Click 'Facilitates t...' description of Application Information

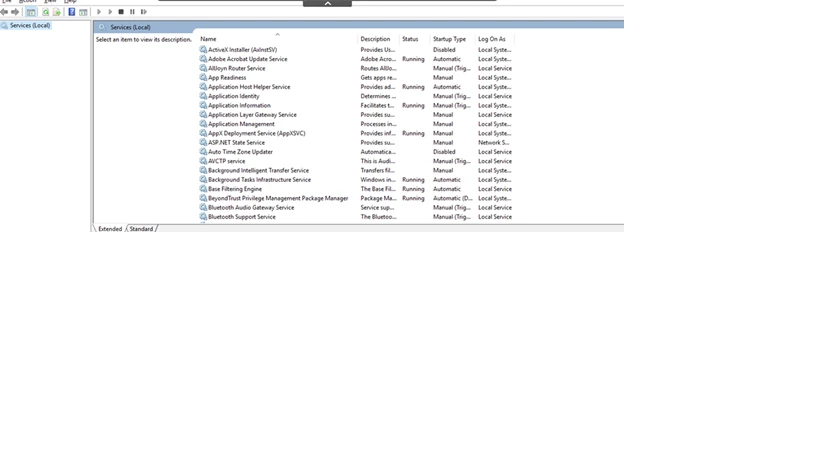(377, 105)
